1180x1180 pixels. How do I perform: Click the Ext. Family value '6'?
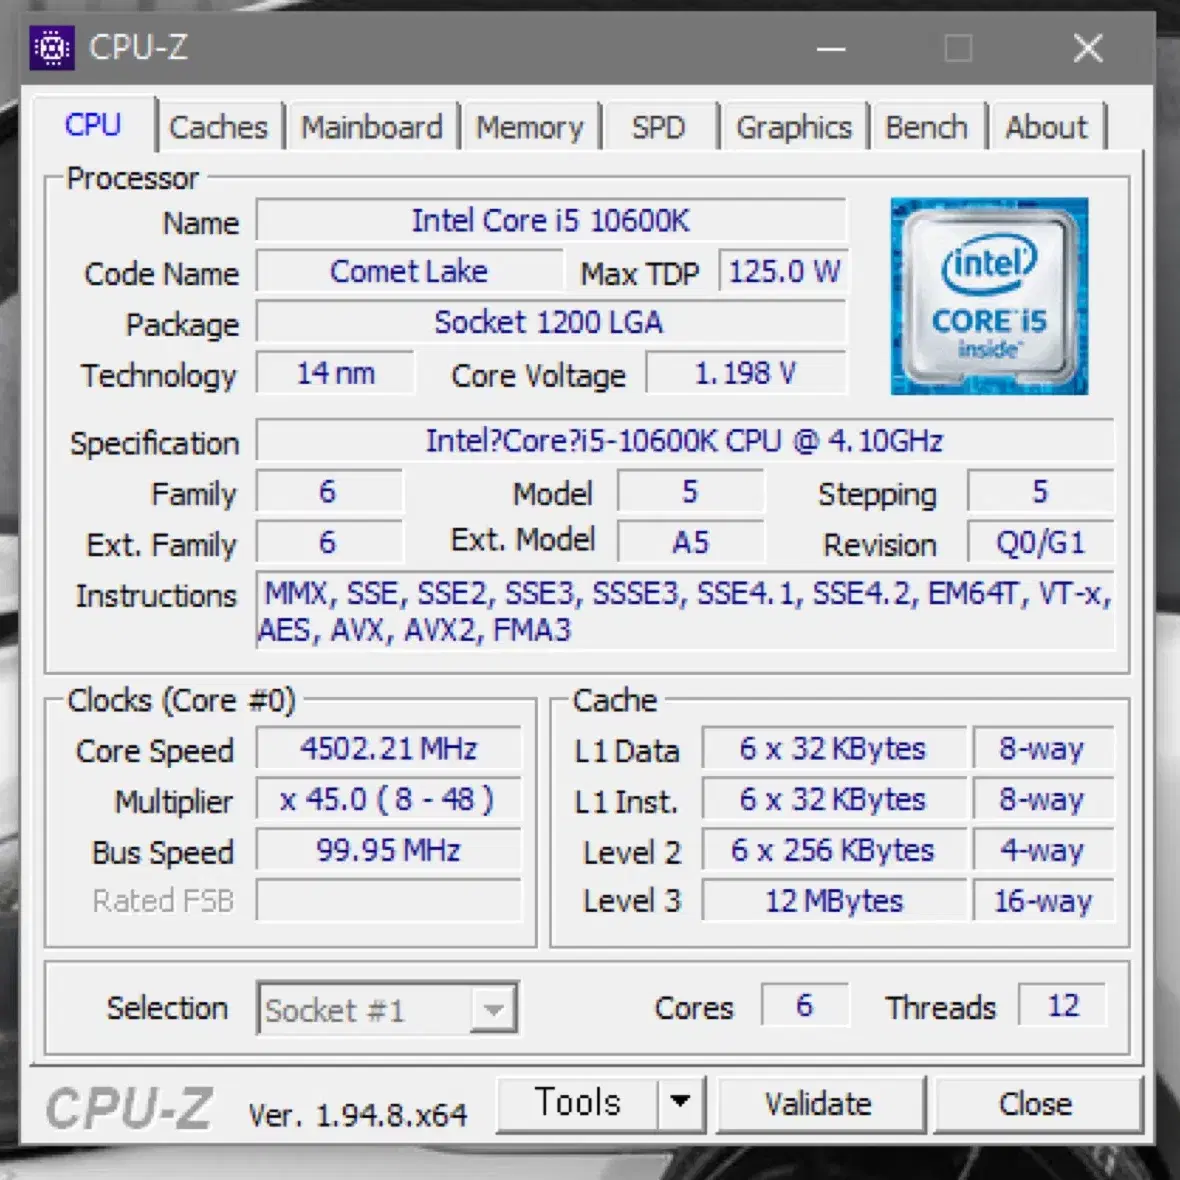[328, 543]
